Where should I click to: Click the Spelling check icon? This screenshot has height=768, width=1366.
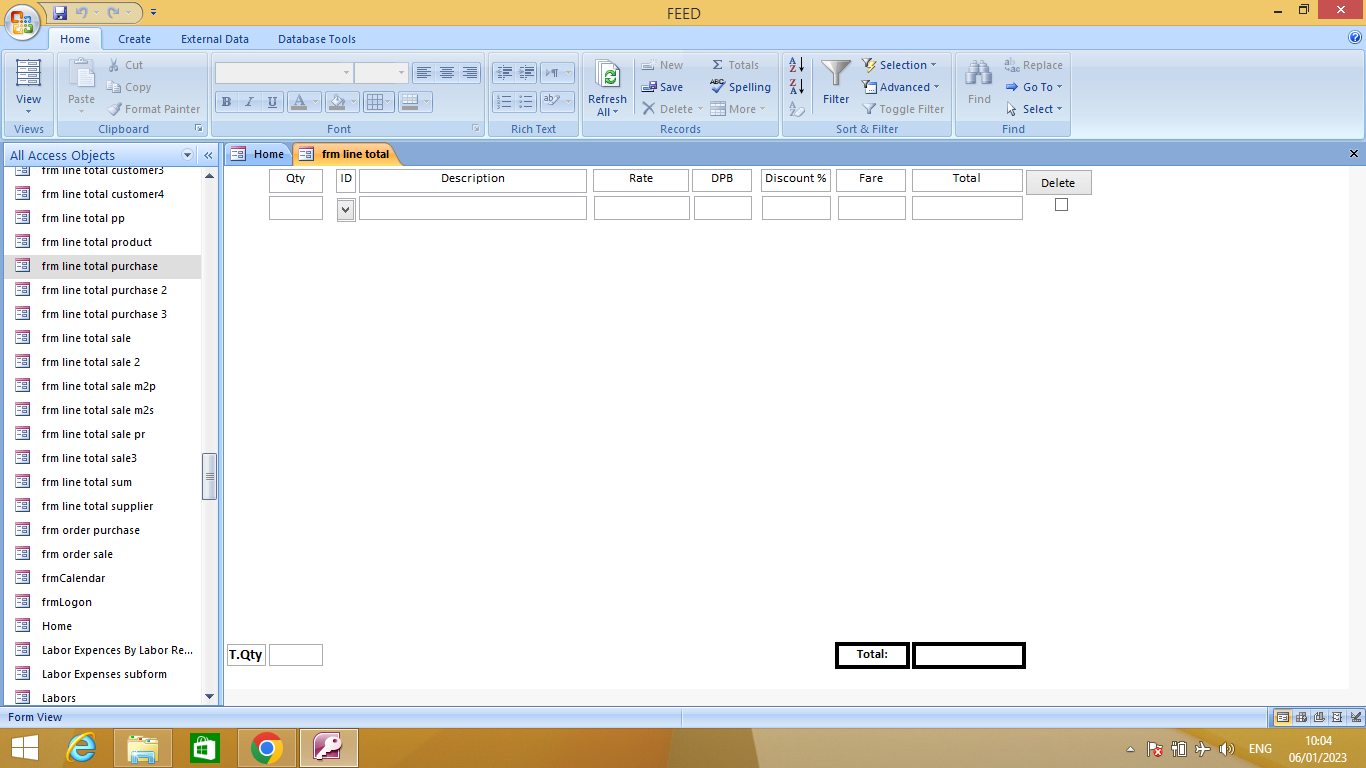click(717, 87)
